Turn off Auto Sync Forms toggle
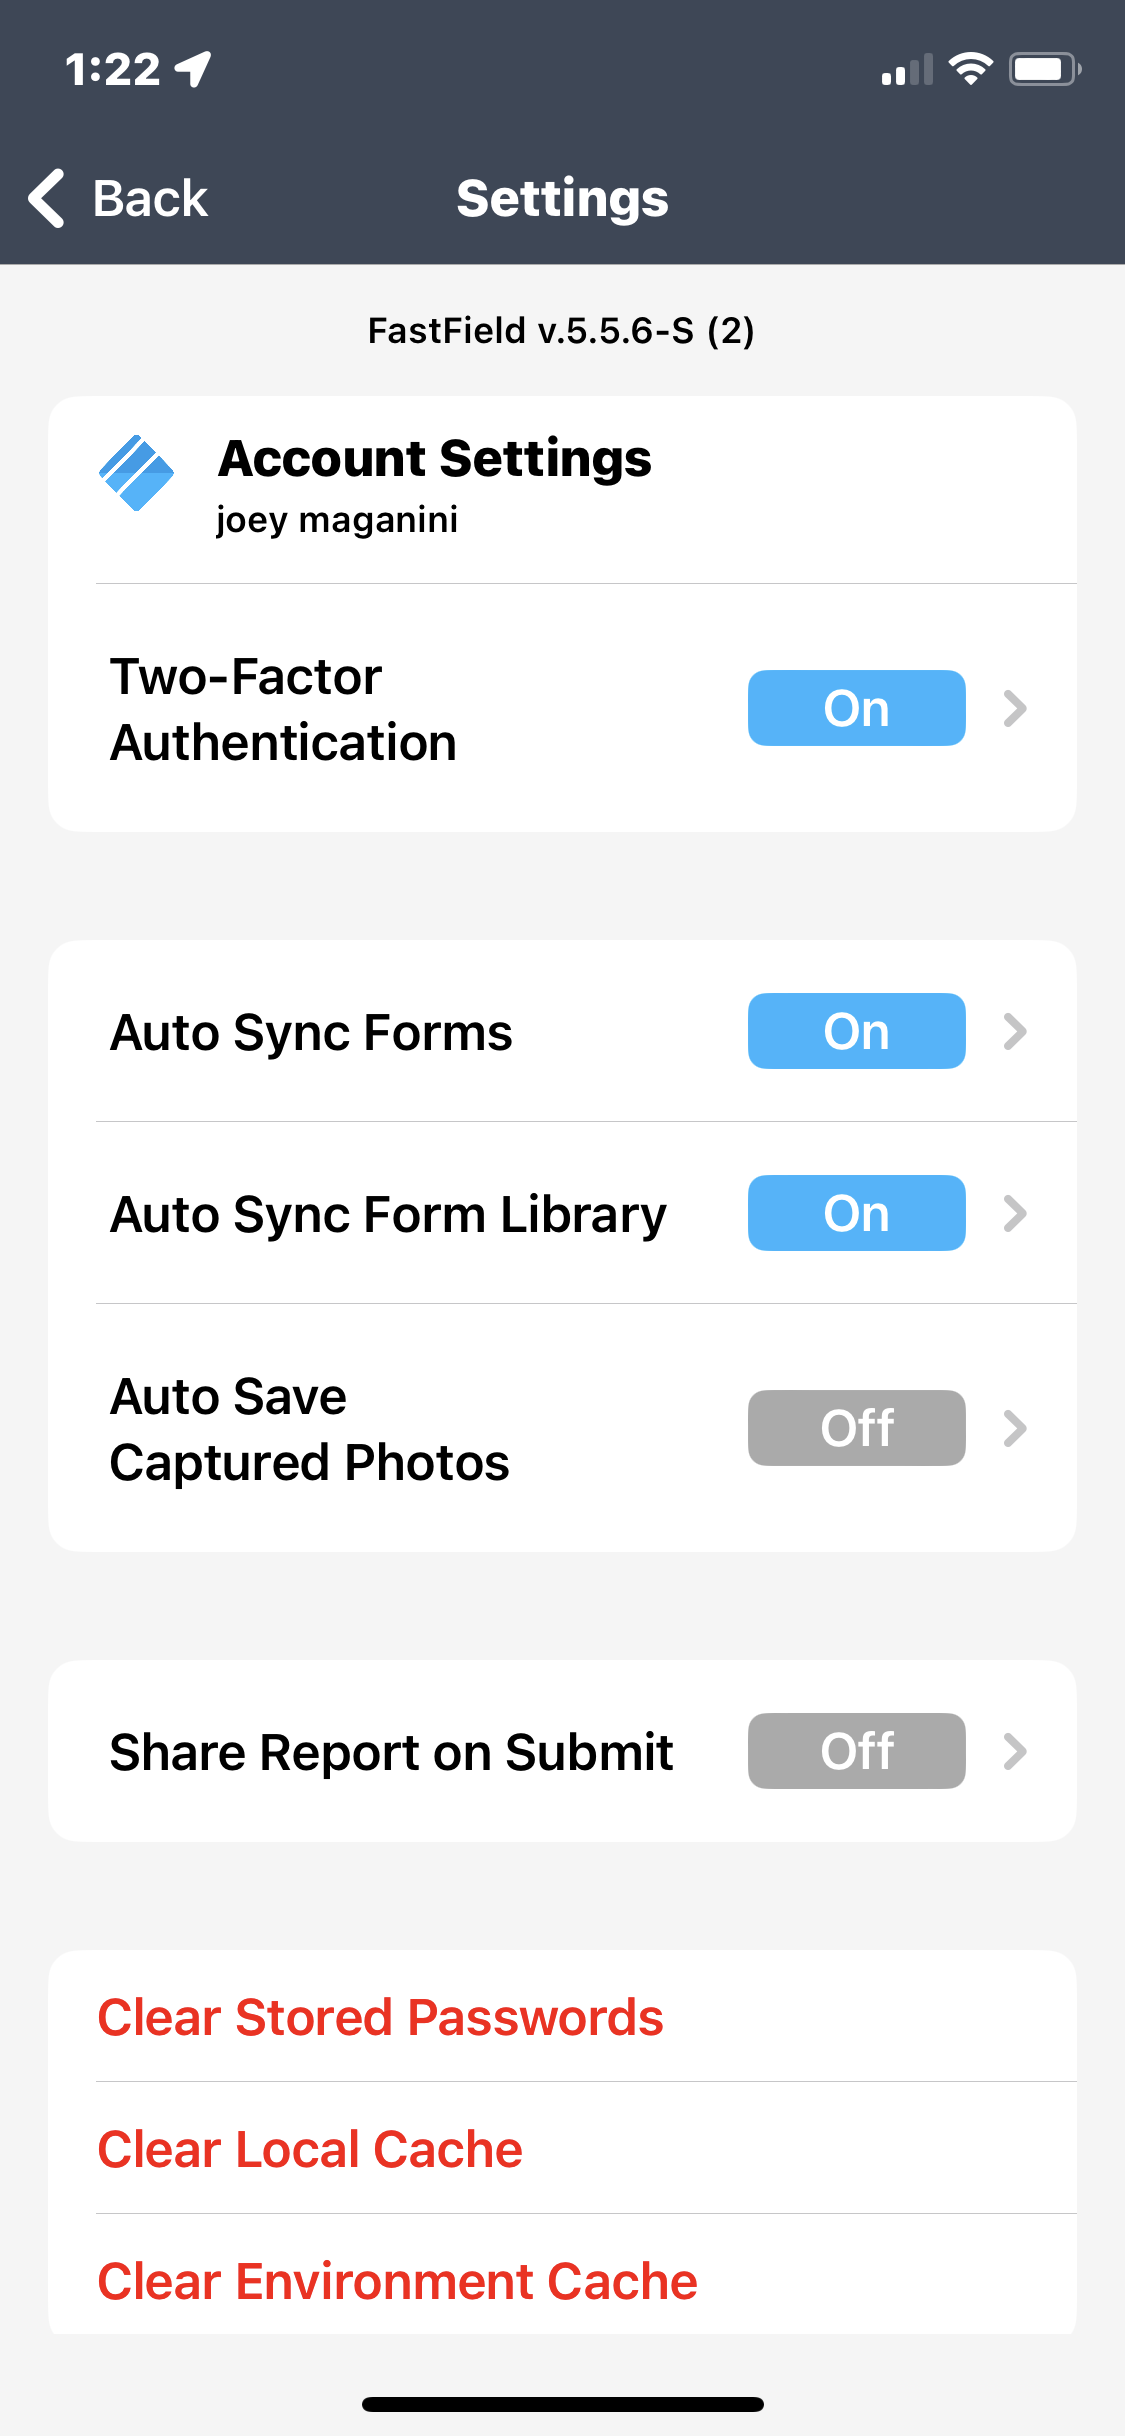 (x=856, y=1031)
